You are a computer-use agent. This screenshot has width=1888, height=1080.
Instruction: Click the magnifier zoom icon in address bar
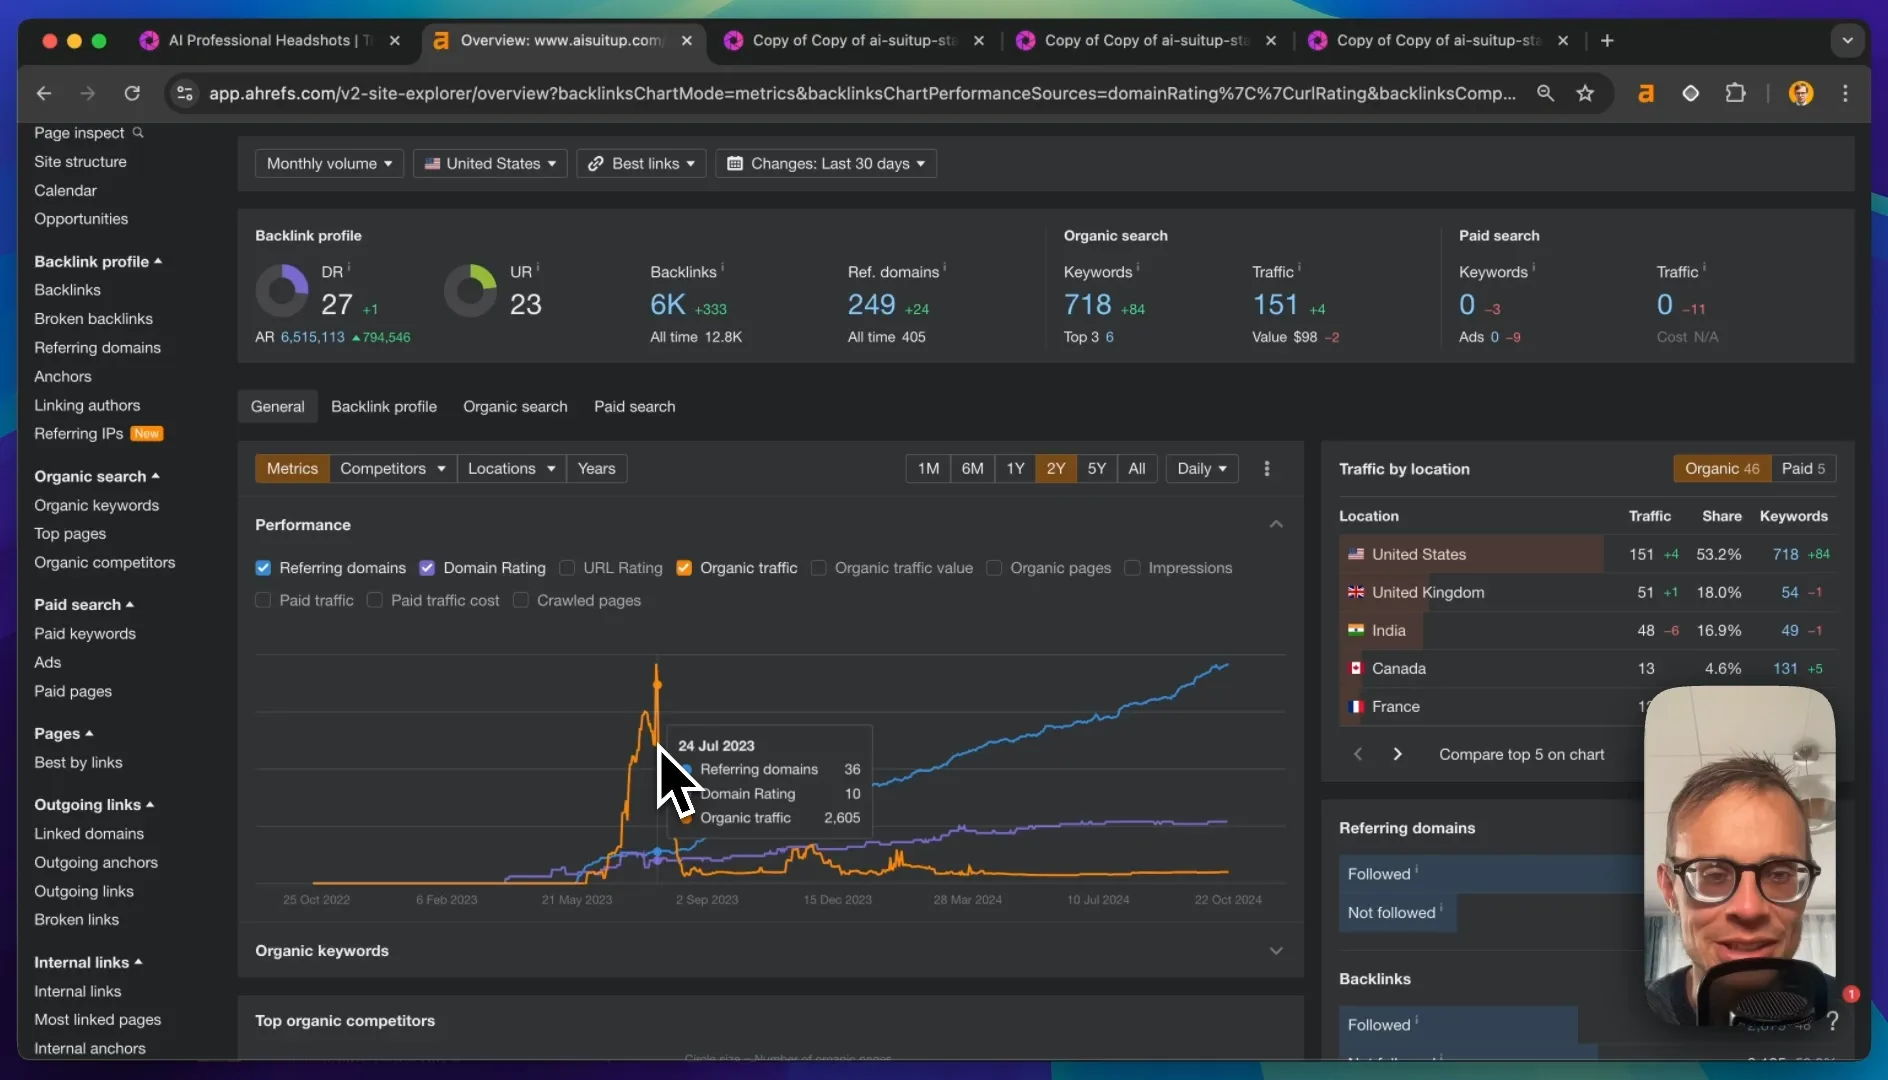click(1545, 93)
